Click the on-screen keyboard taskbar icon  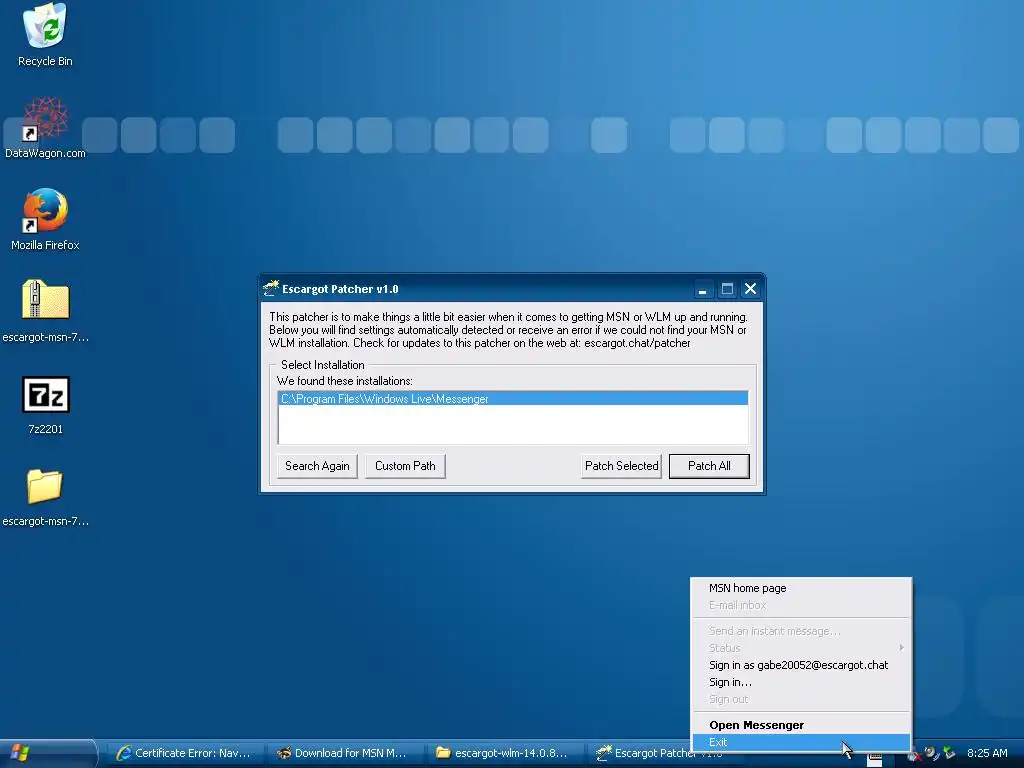click(874, 760)
